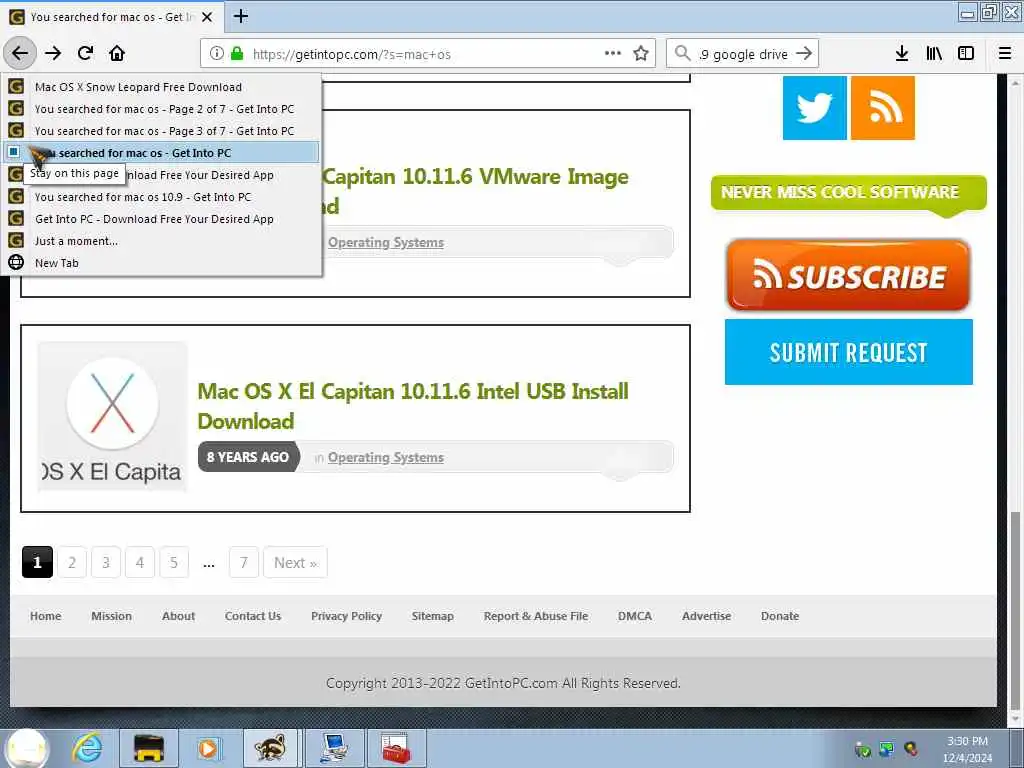Open 'Operating Systems' category under Intel USB post
1024x768 pixels.
coord(385,457)
